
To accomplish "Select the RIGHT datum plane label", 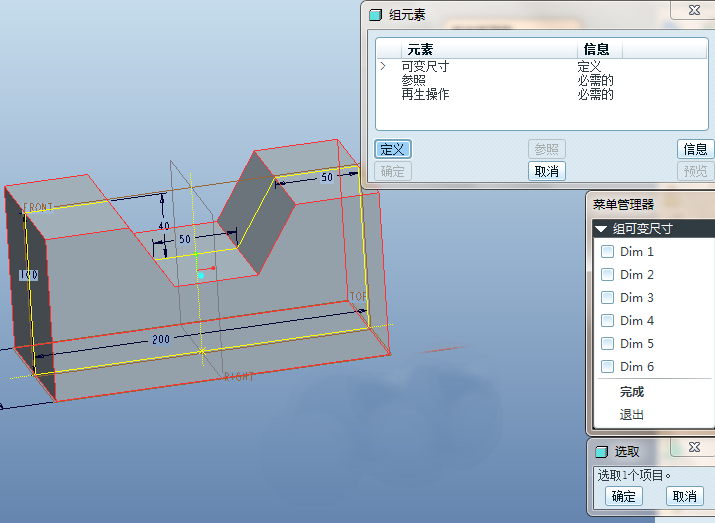I will [x=239, y=376].
